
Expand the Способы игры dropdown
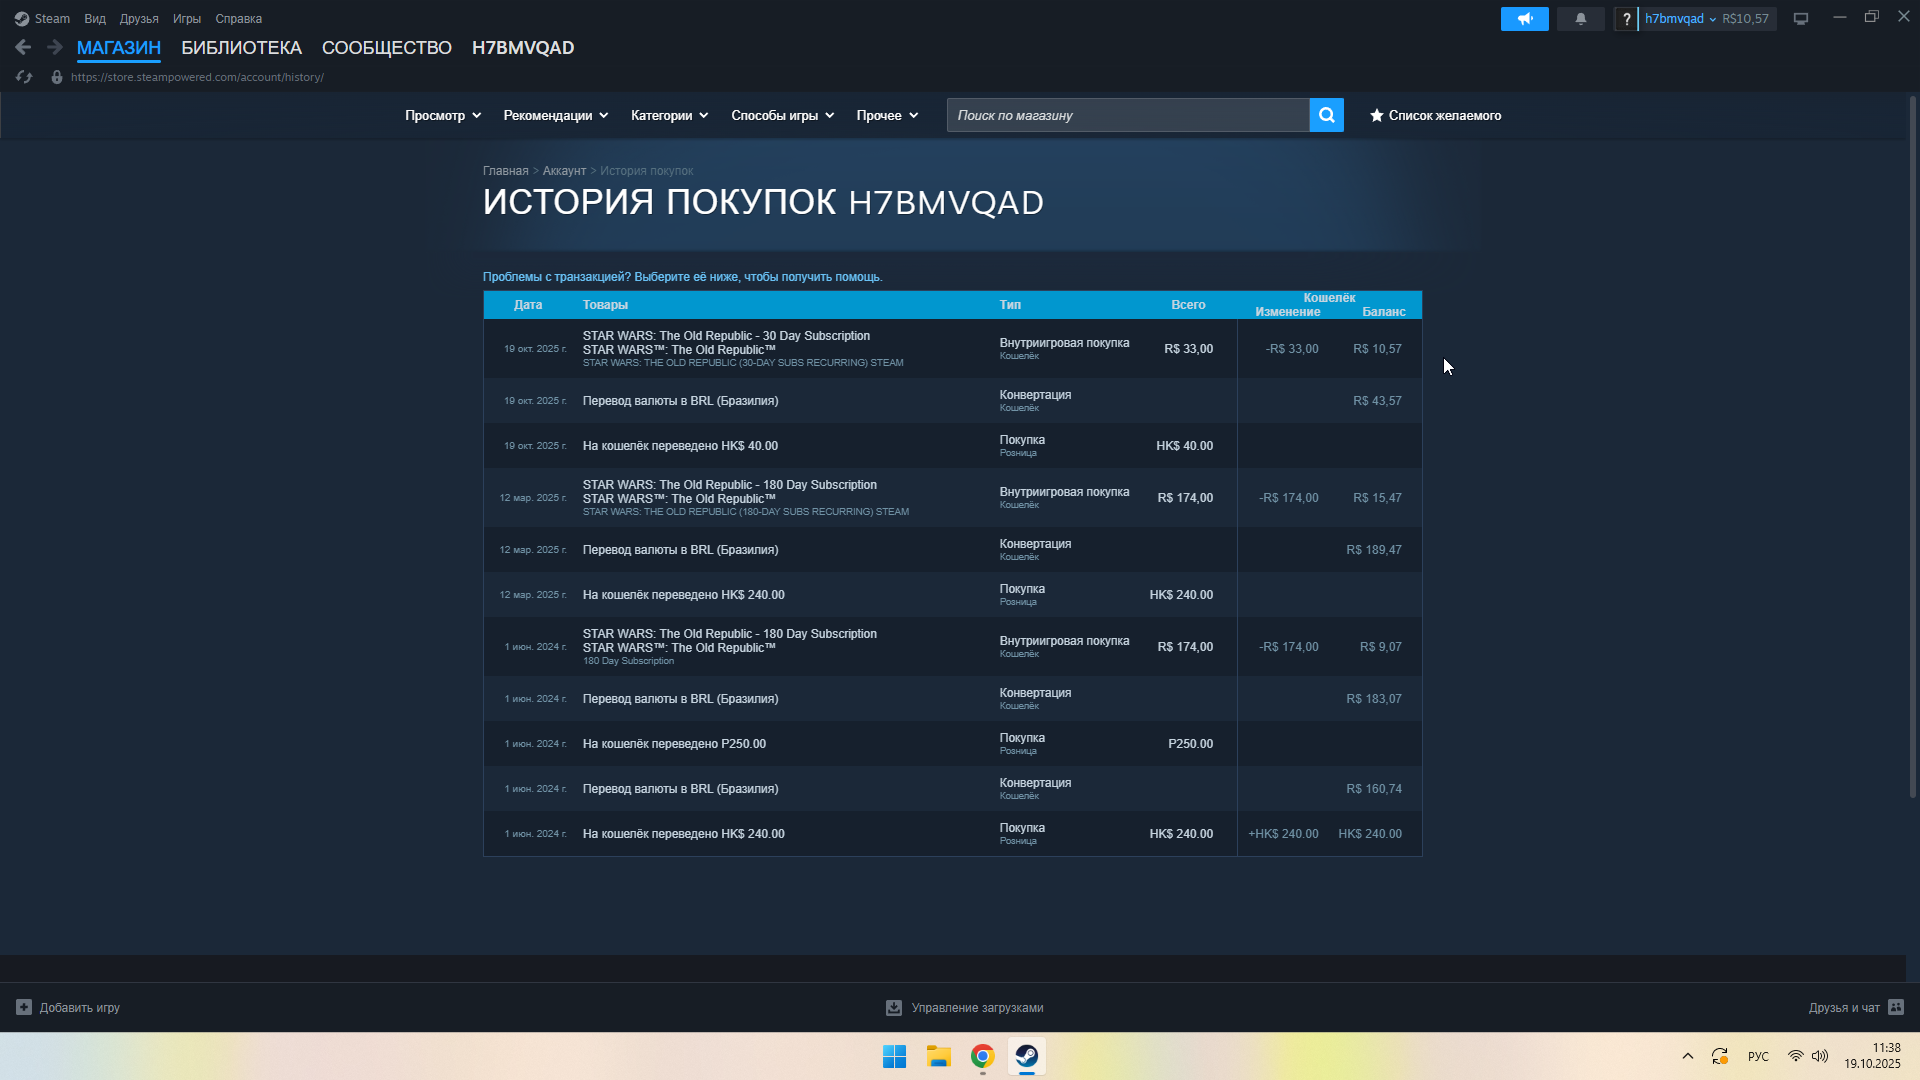coord(782,116)
